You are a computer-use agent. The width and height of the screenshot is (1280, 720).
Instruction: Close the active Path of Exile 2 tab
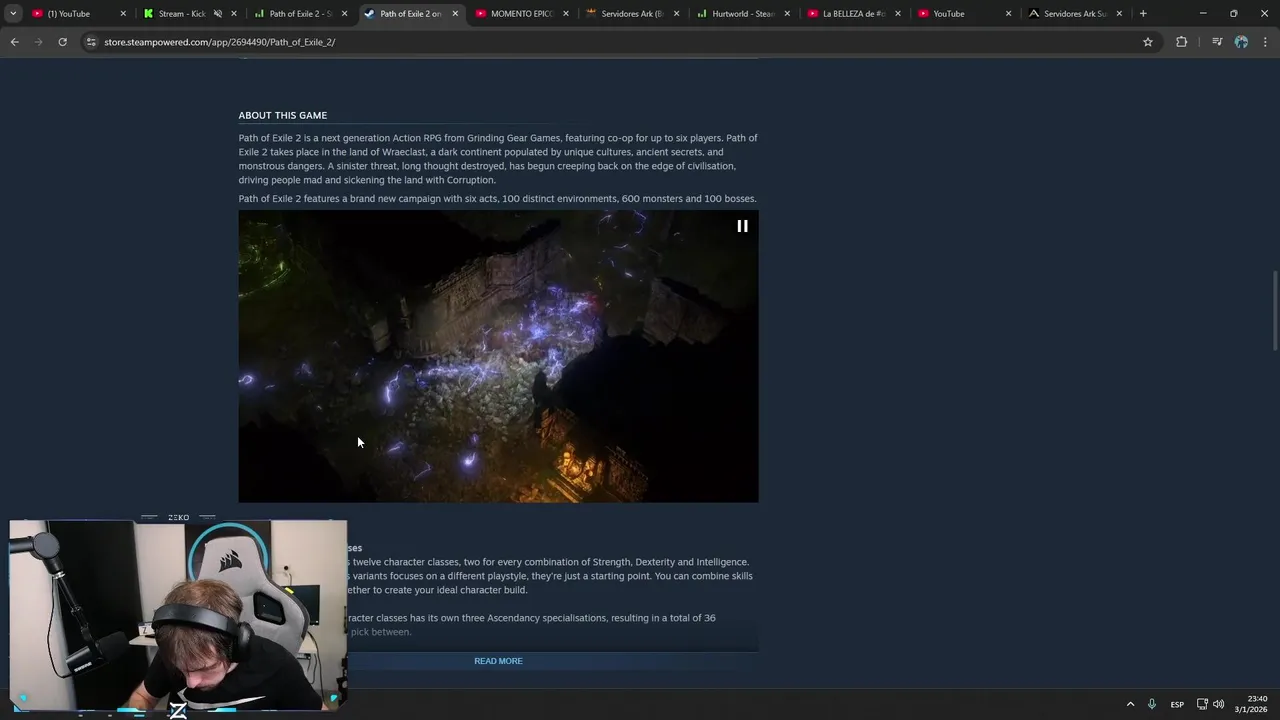[x=455, y=14]
